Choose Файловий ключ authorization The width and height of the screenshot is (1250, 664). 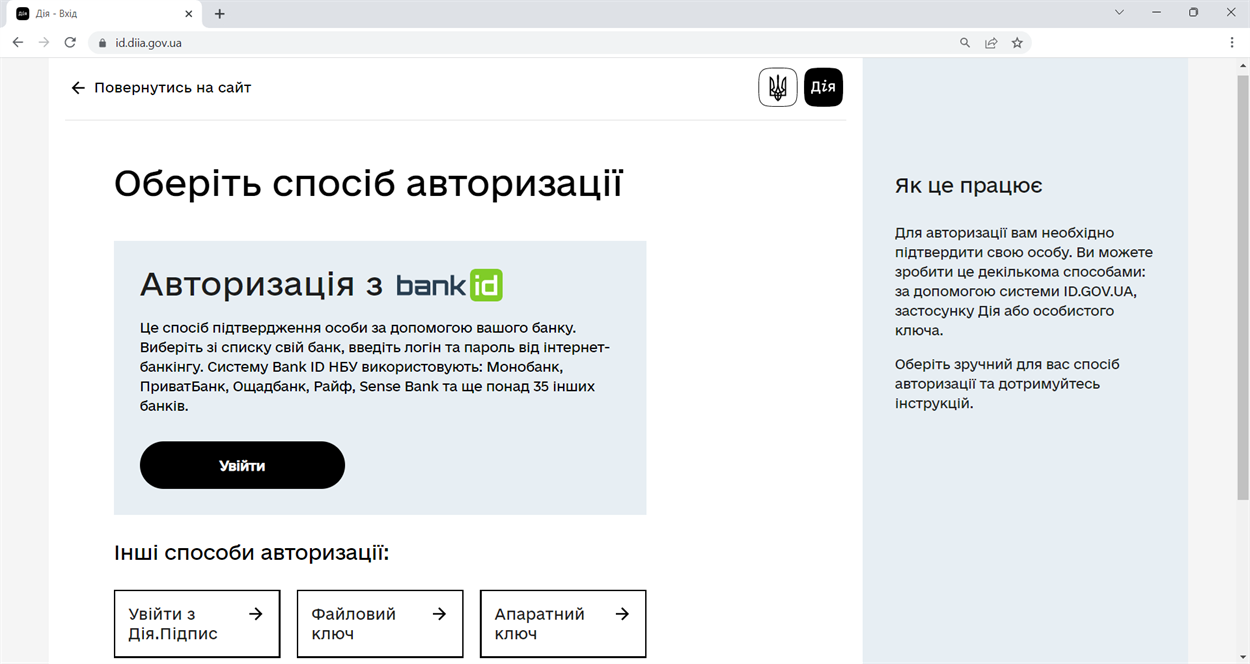380,624
